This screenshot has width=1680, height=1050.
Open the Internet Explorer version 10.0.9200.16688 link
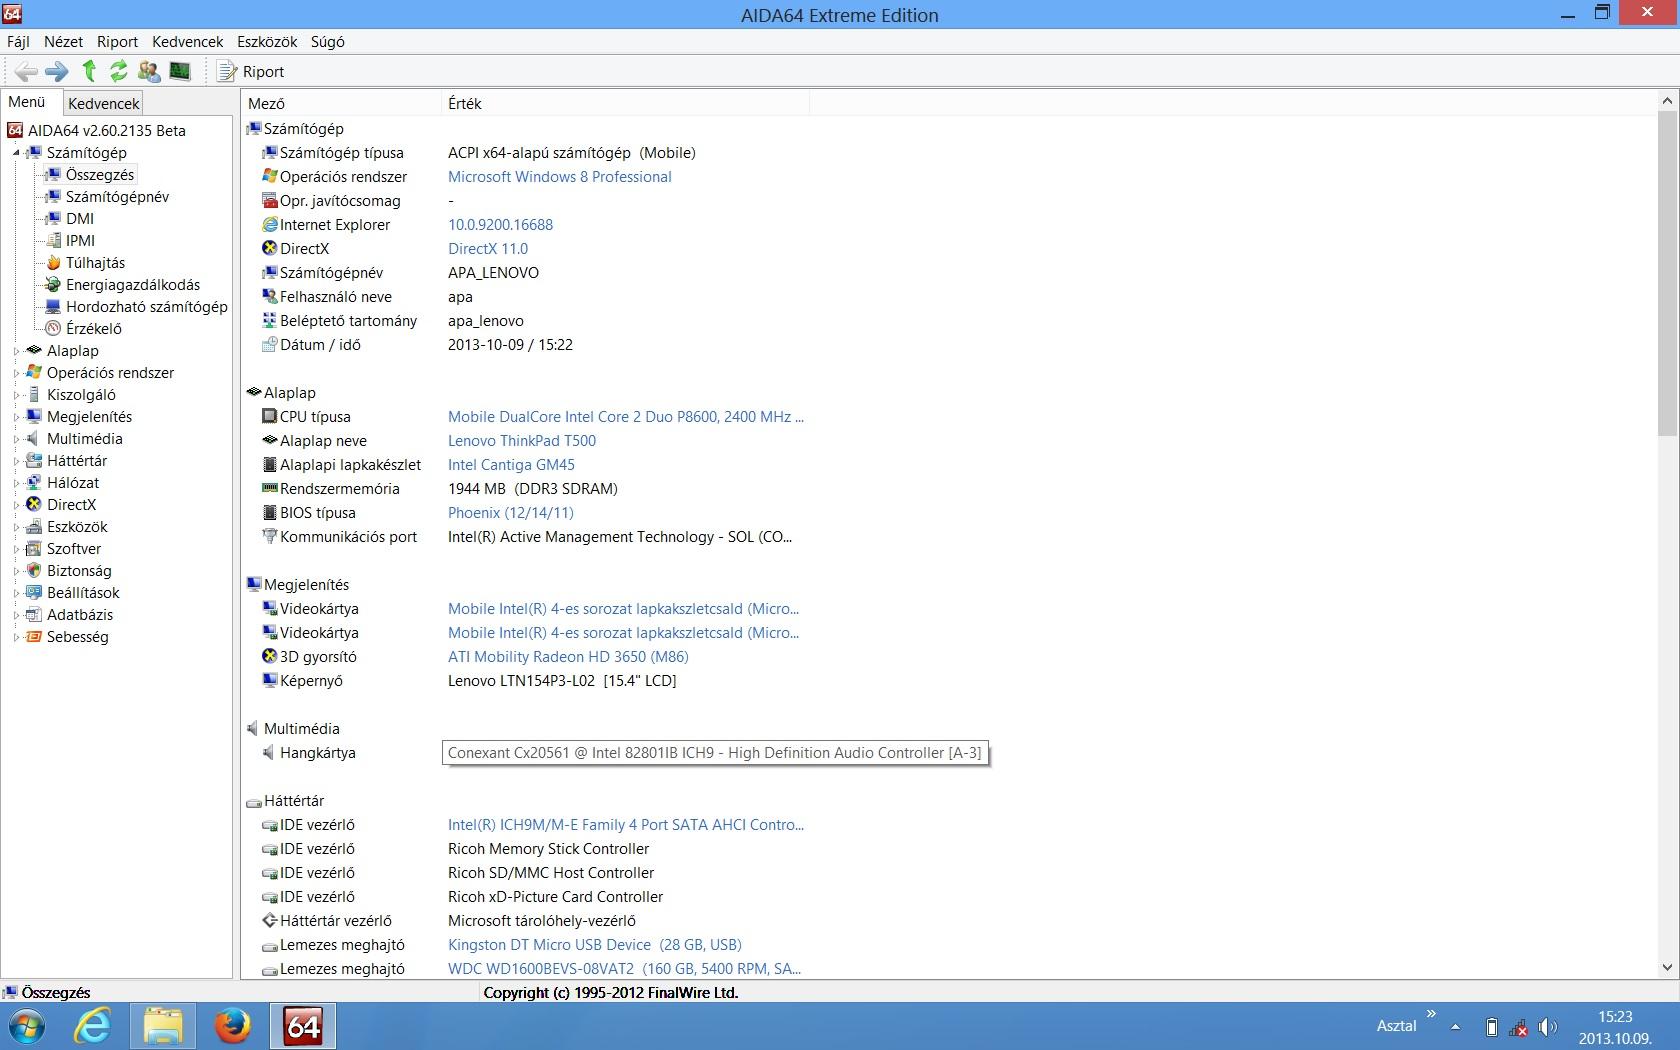click(500, 225)
